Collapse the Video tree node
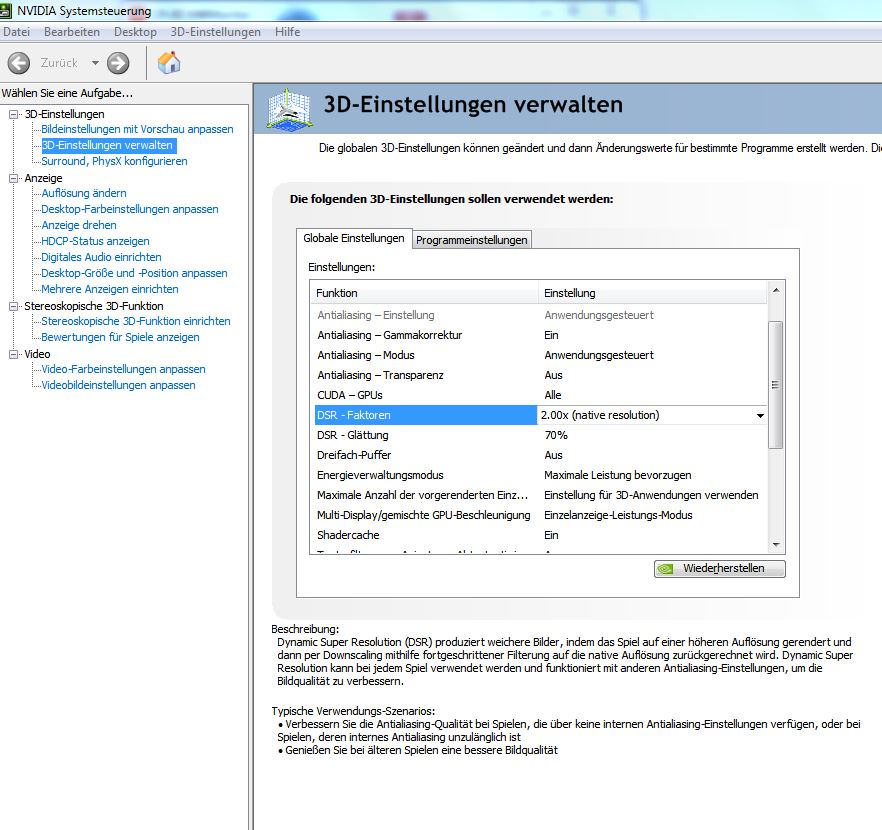This screenshot has width=882, height=830. point(14,354)
